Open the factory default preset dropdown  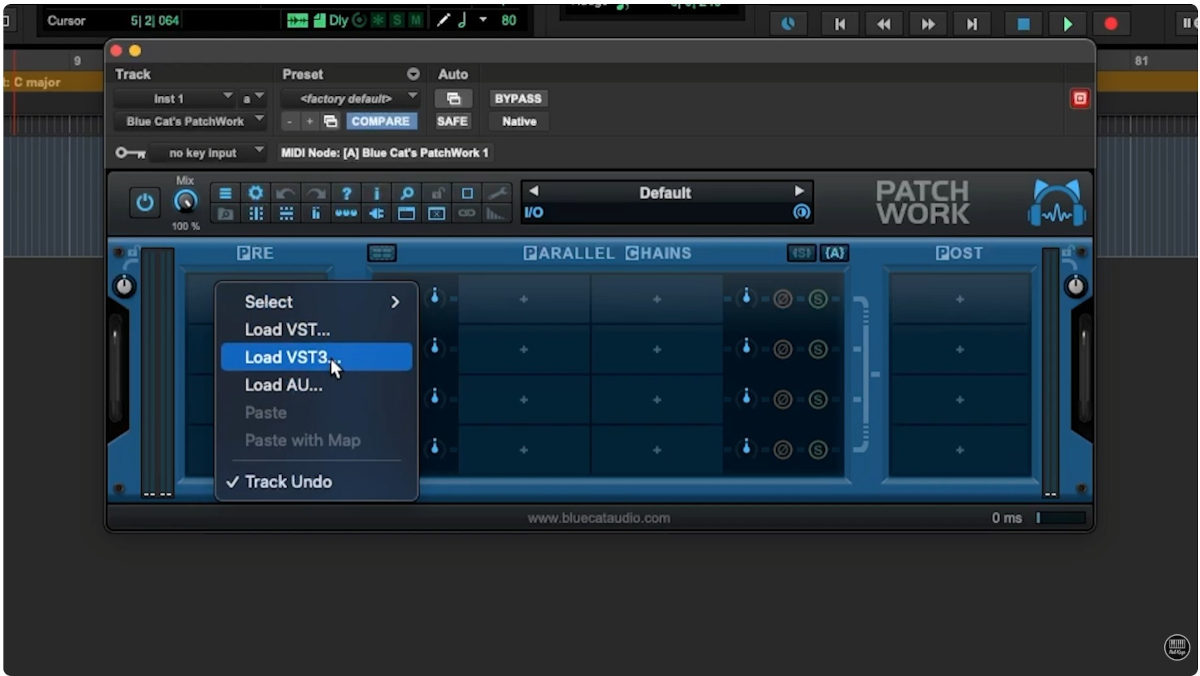click(x=349, y=99)
